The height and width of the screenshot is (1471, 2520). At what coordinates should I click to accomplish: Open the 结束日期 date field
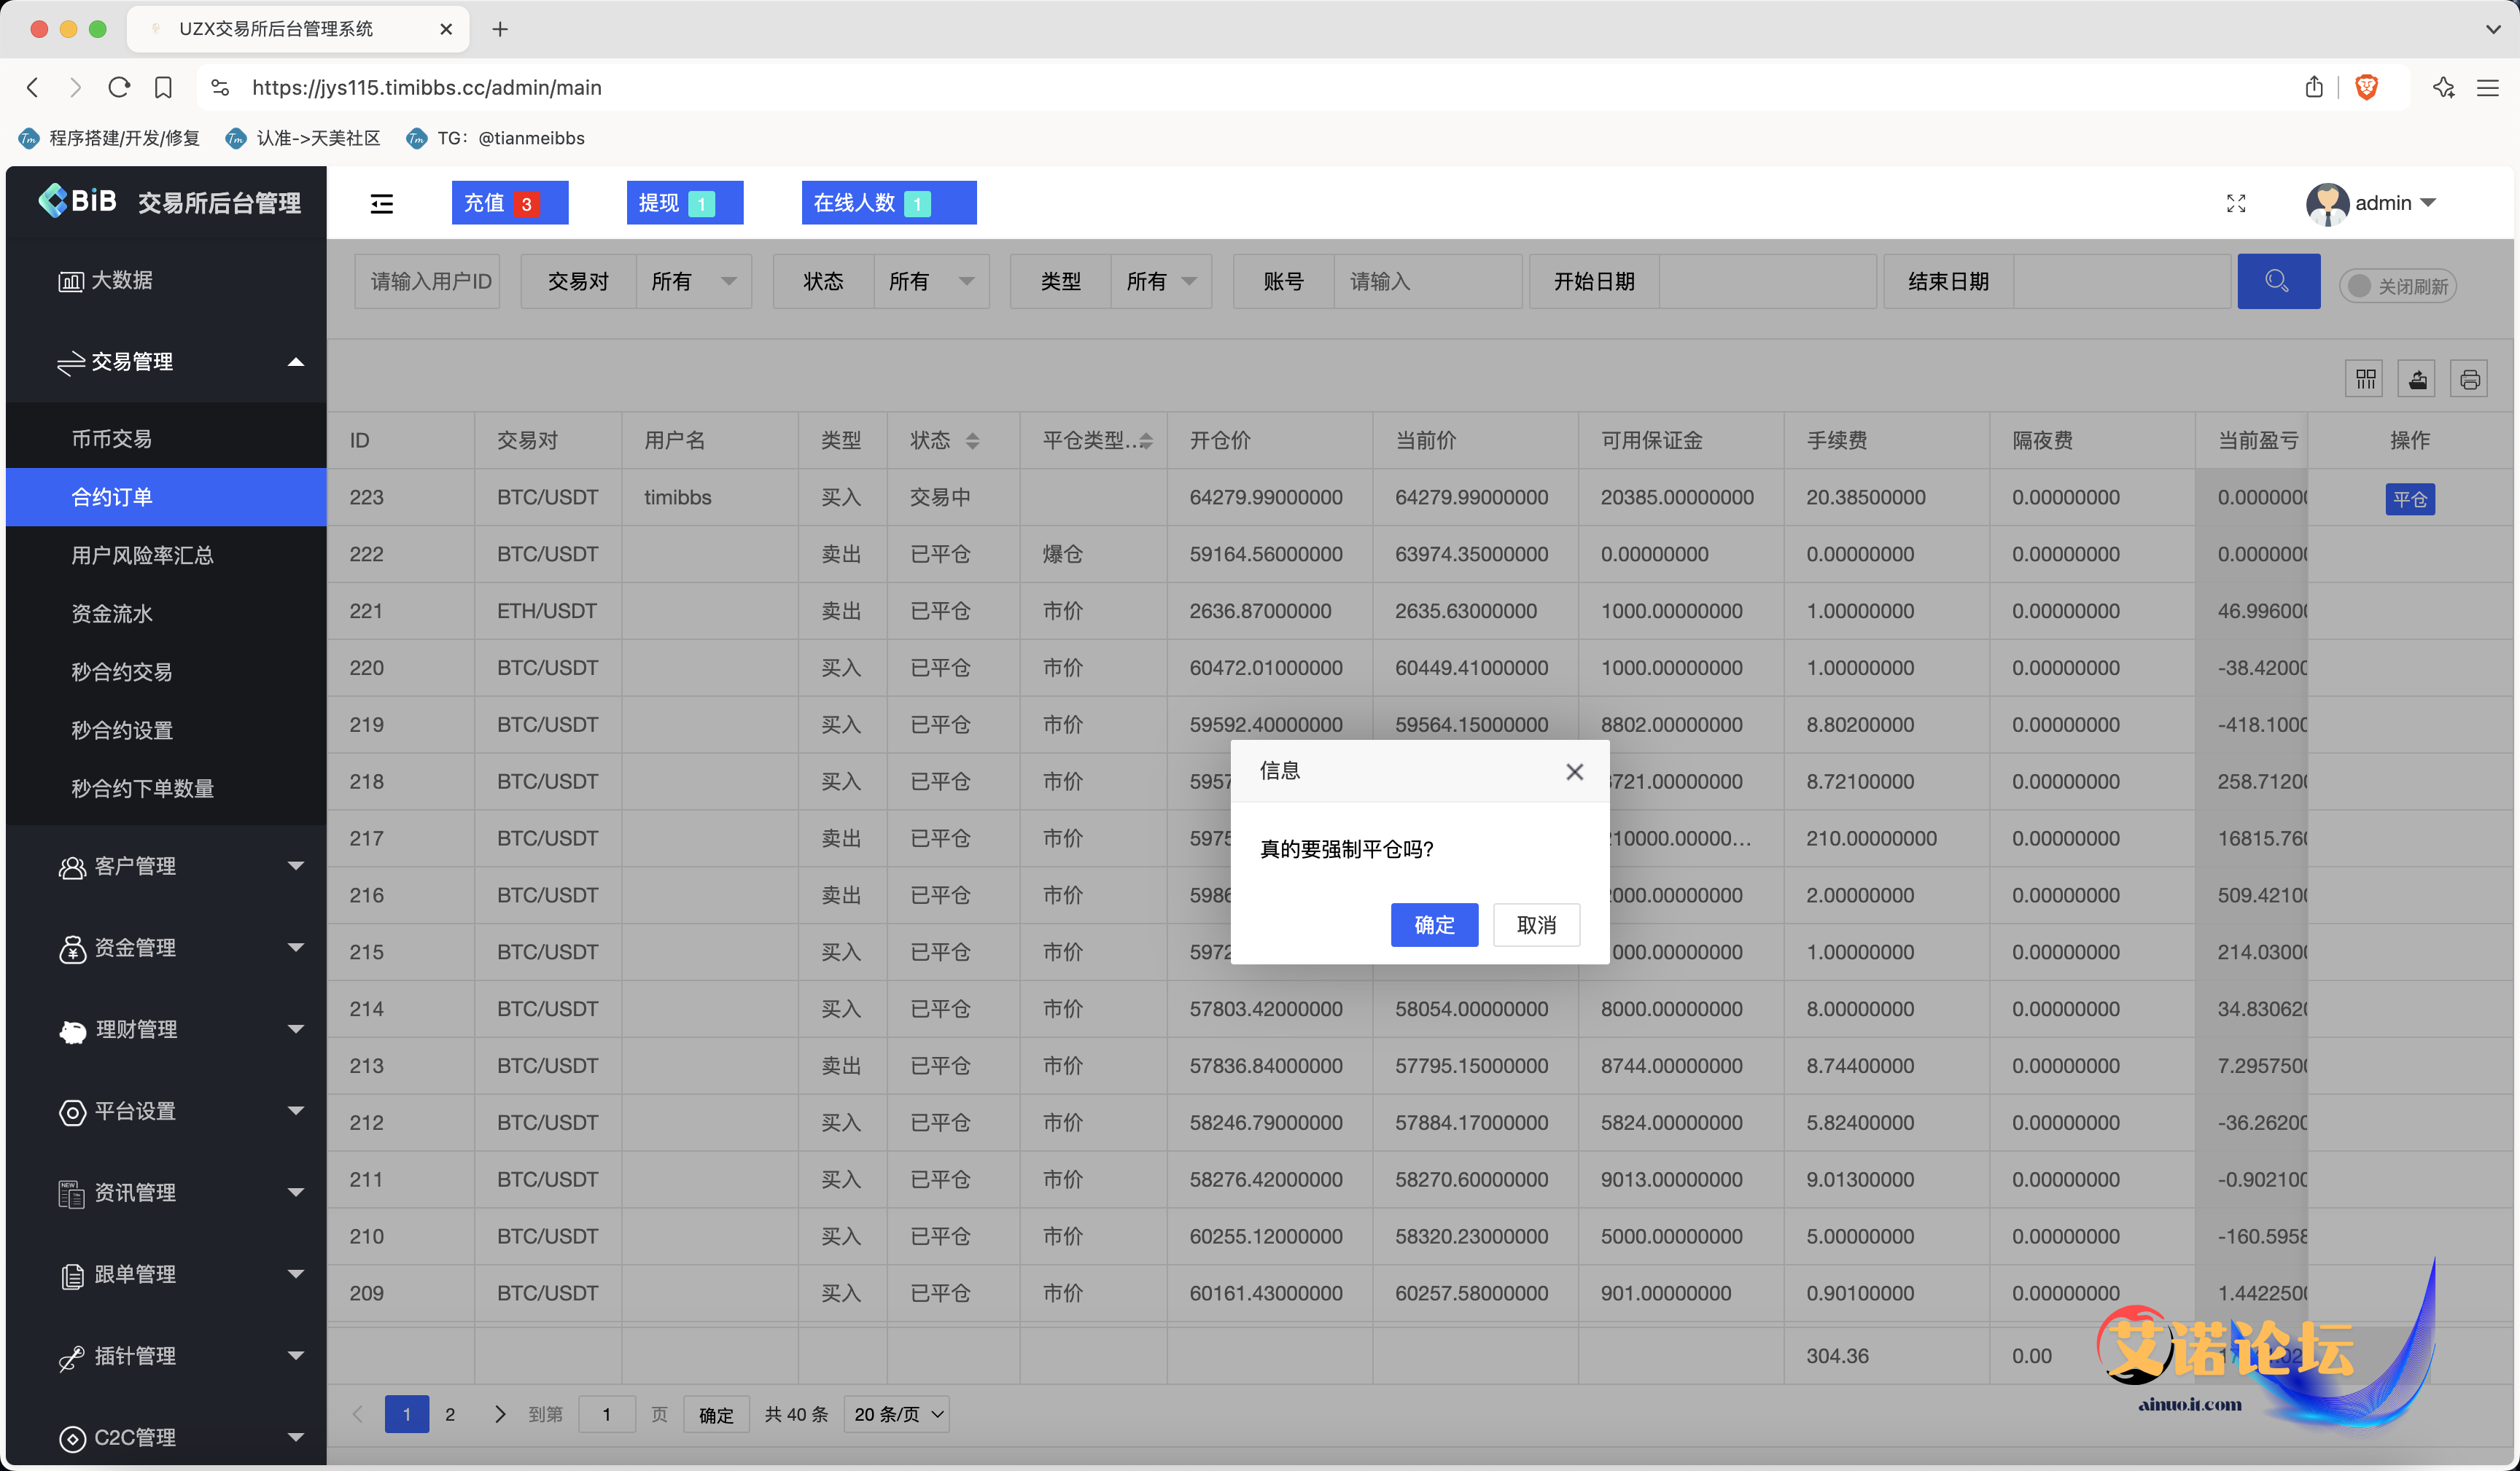(2121, 281)
